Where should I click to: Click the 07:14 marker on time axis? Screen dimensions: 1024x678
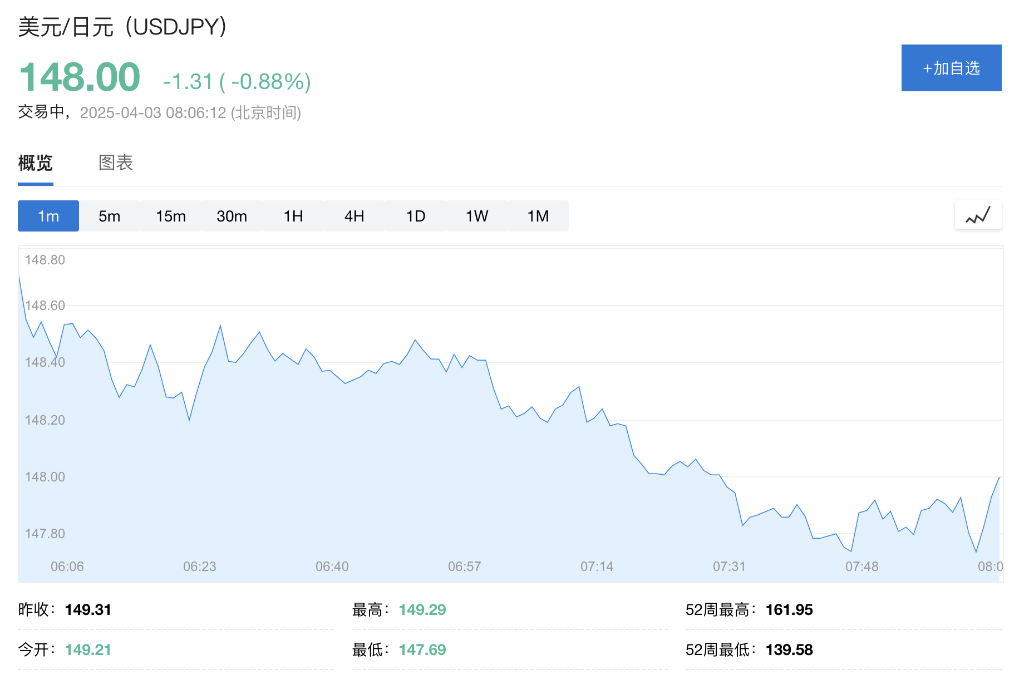597,566
